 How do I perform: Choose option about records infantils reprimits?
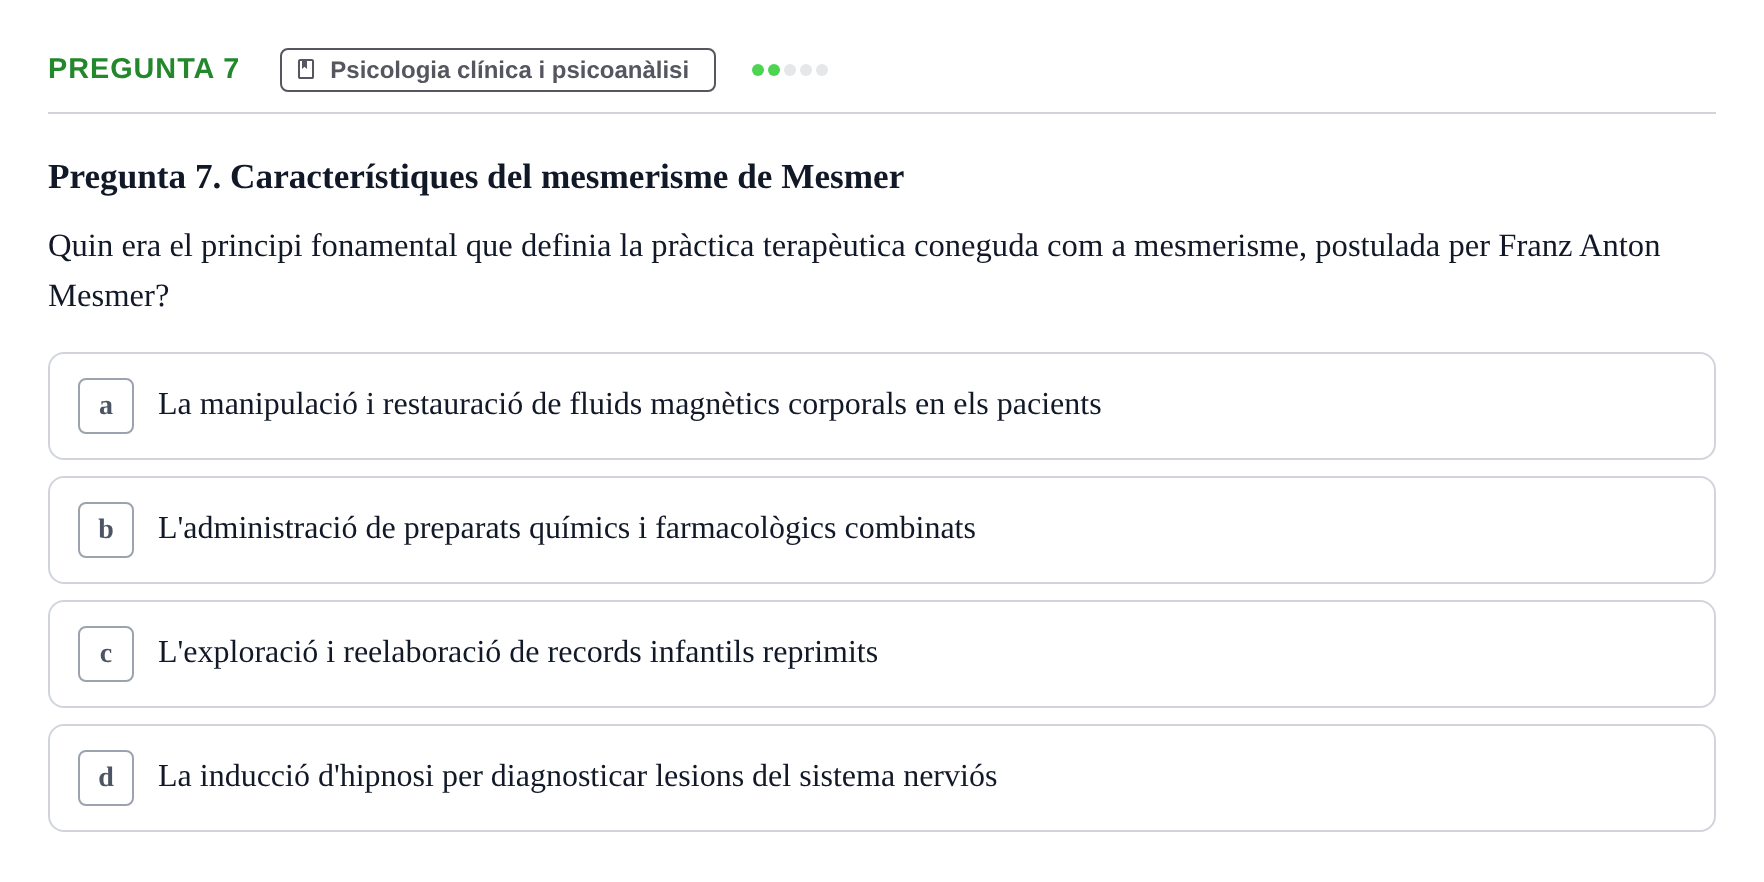coord(518,652)
